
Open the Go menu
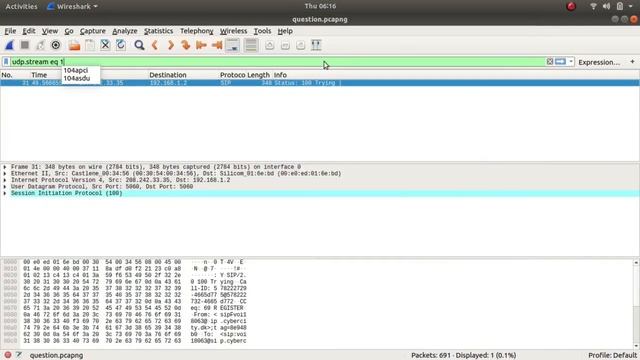pos(69,31)
